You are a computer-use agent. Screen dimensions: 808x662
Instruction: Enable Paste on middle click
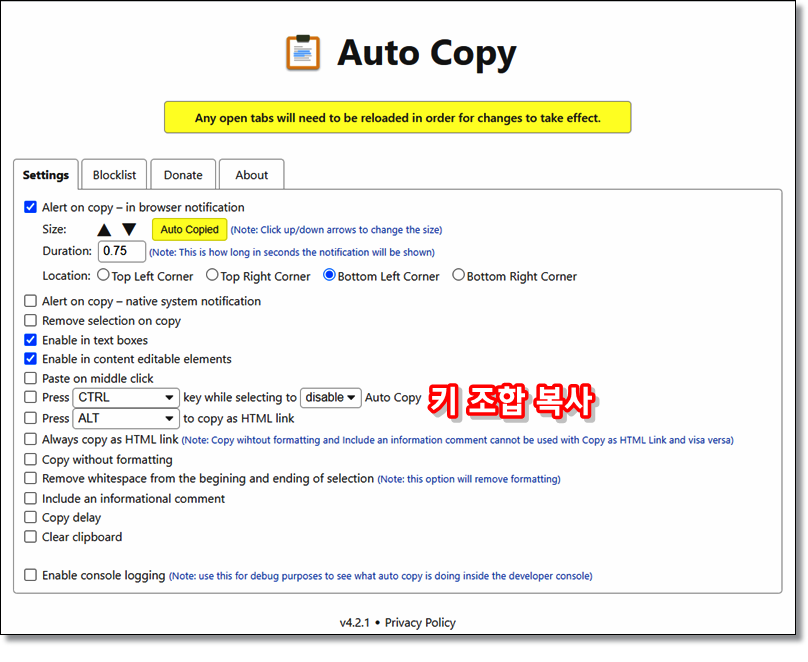pos(30,378)
